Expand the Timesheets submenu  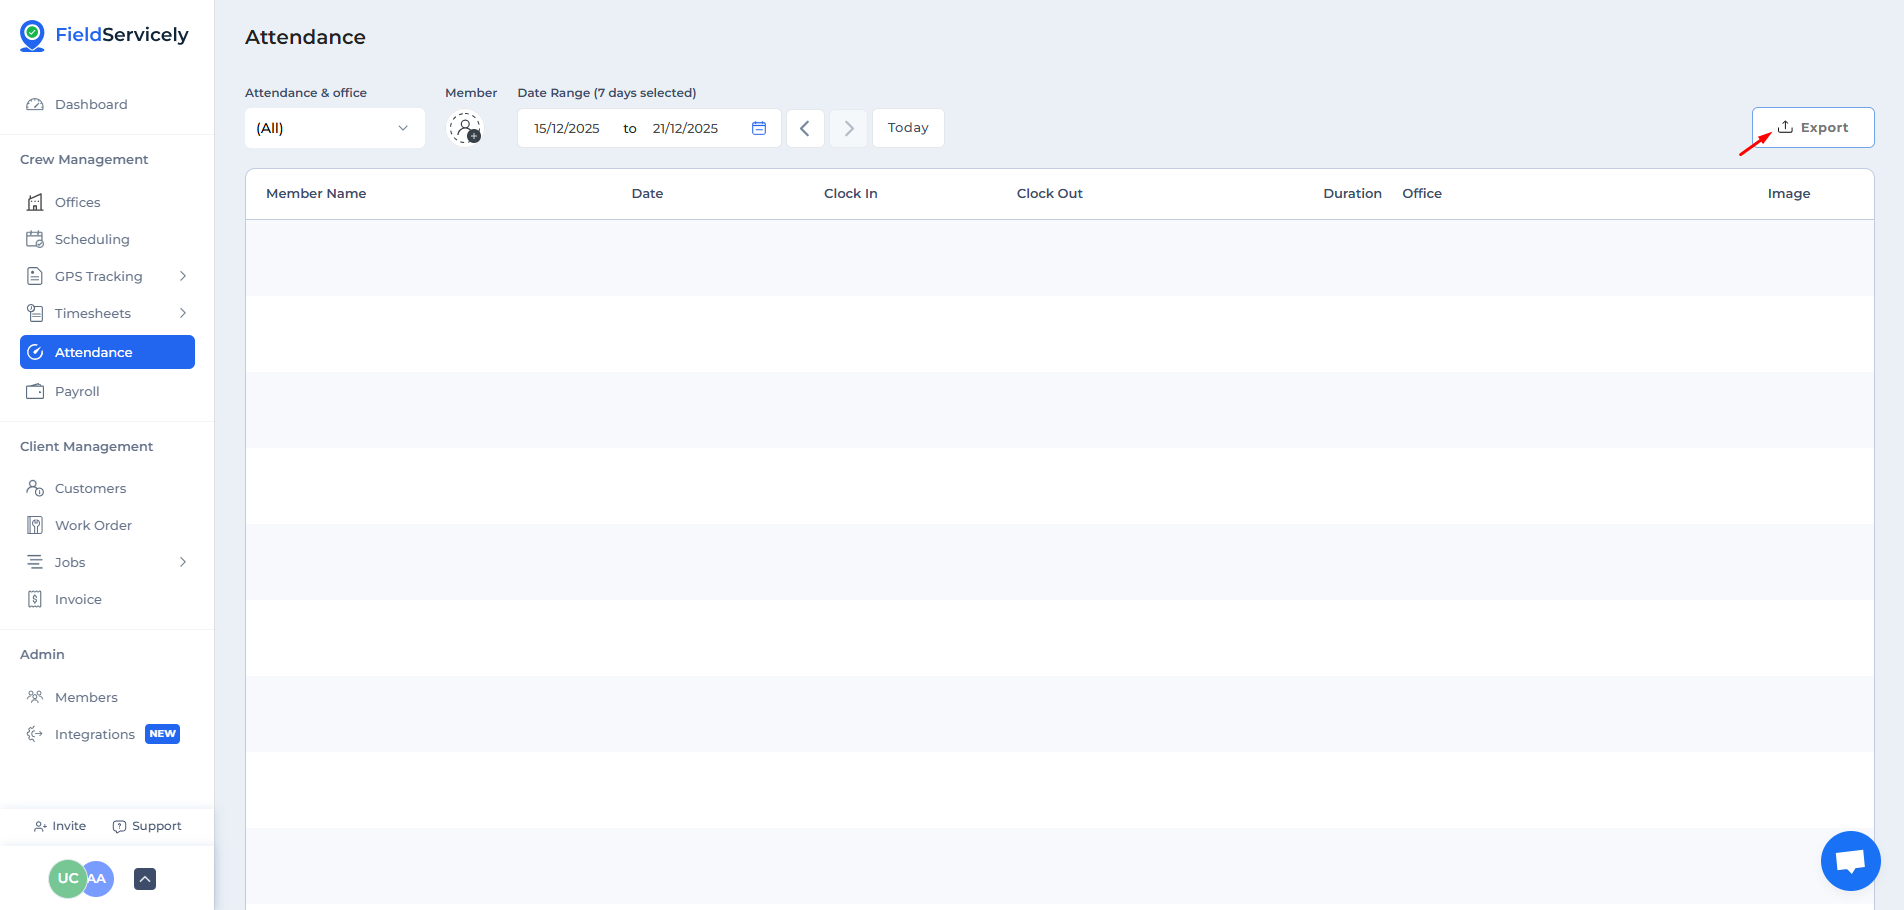coord(183,313)
